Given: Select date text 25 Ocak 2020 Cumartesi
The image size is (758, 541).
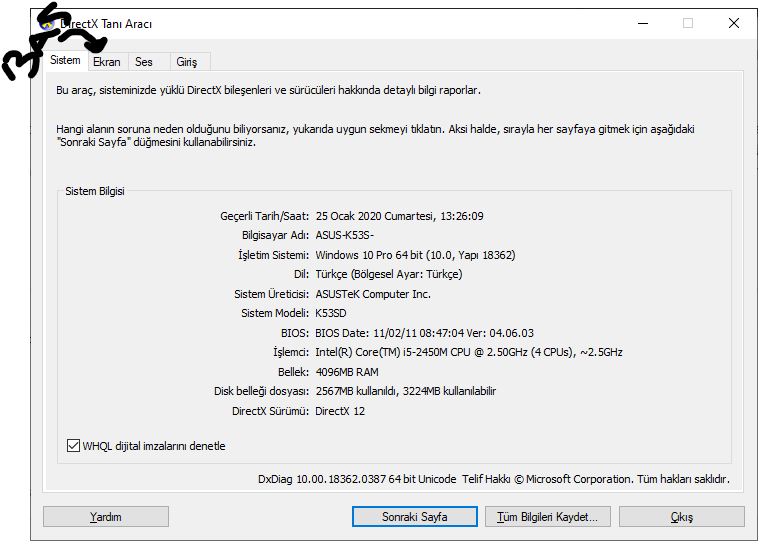Looking at the screenshot, I should tap(374, 216).
